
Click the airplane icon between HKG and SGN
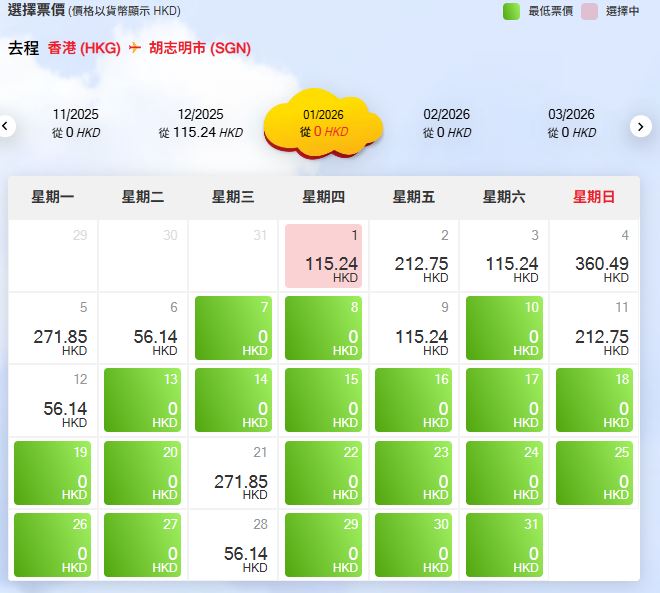click(x=135, y=48)
